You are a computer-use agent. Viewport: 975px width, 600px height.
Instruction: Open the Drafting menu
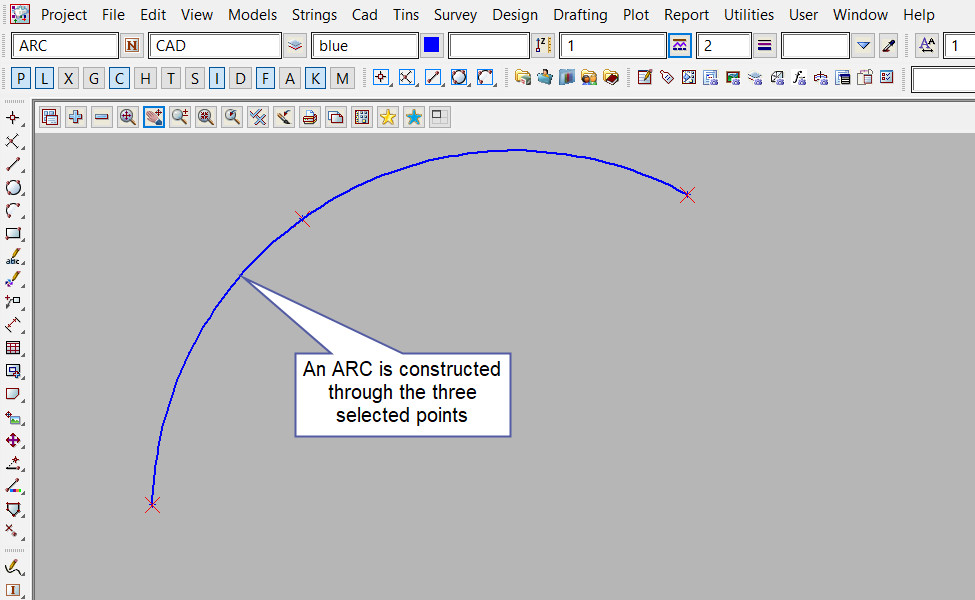tap(580, 15)
